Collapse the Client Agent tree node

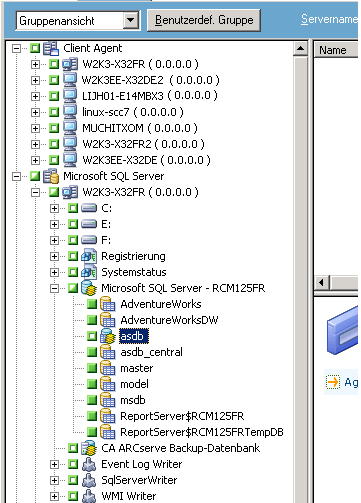pos(16,48)
